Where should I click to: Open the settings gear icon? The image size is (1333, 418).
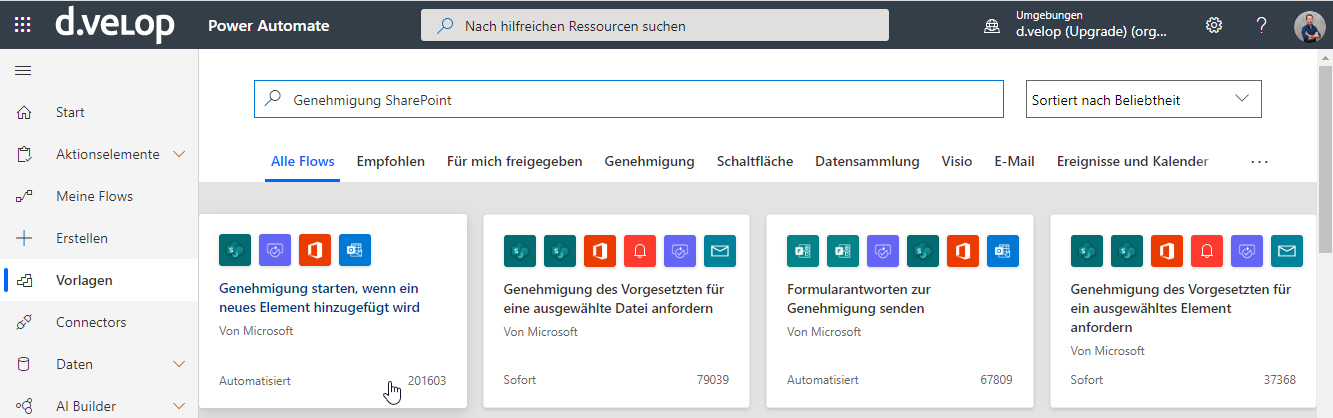pyautogui.click(x=1214, y=25)
